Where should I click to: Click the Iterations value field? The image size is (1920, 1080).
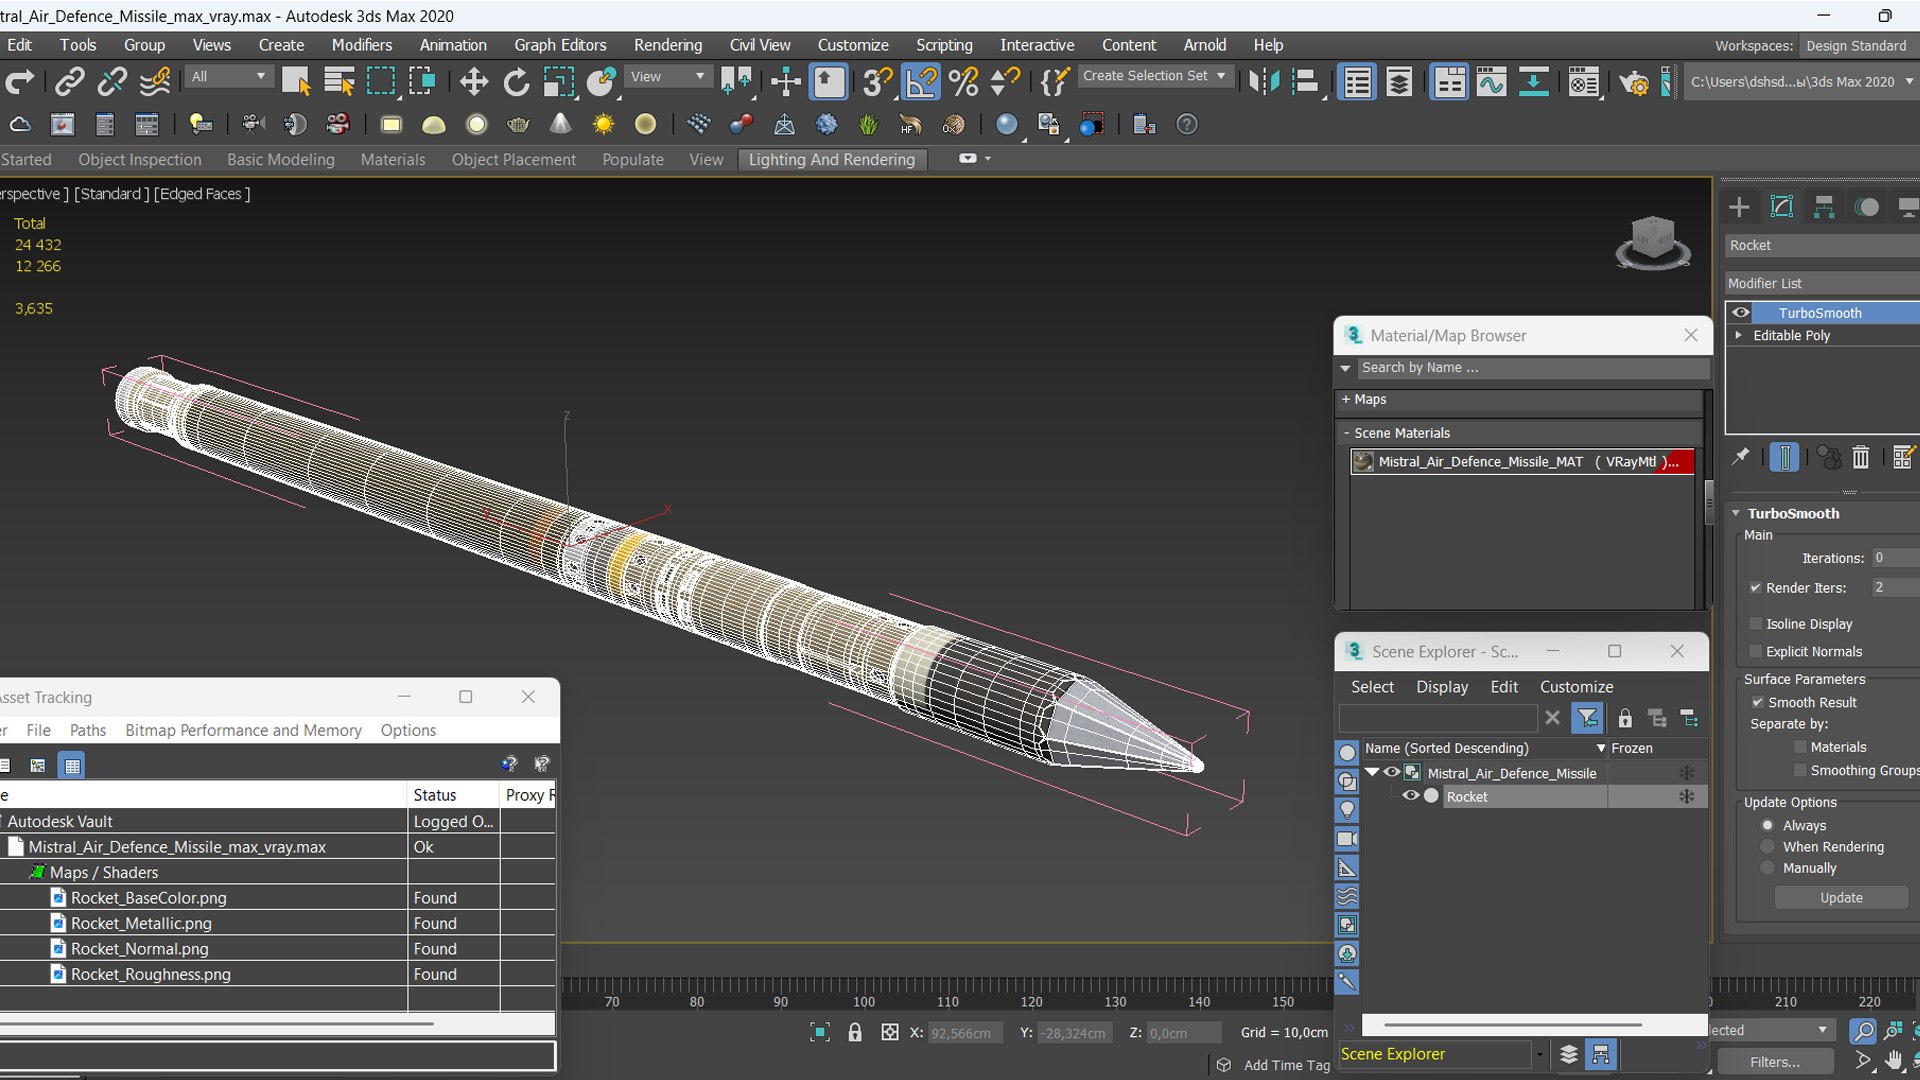1895,558
